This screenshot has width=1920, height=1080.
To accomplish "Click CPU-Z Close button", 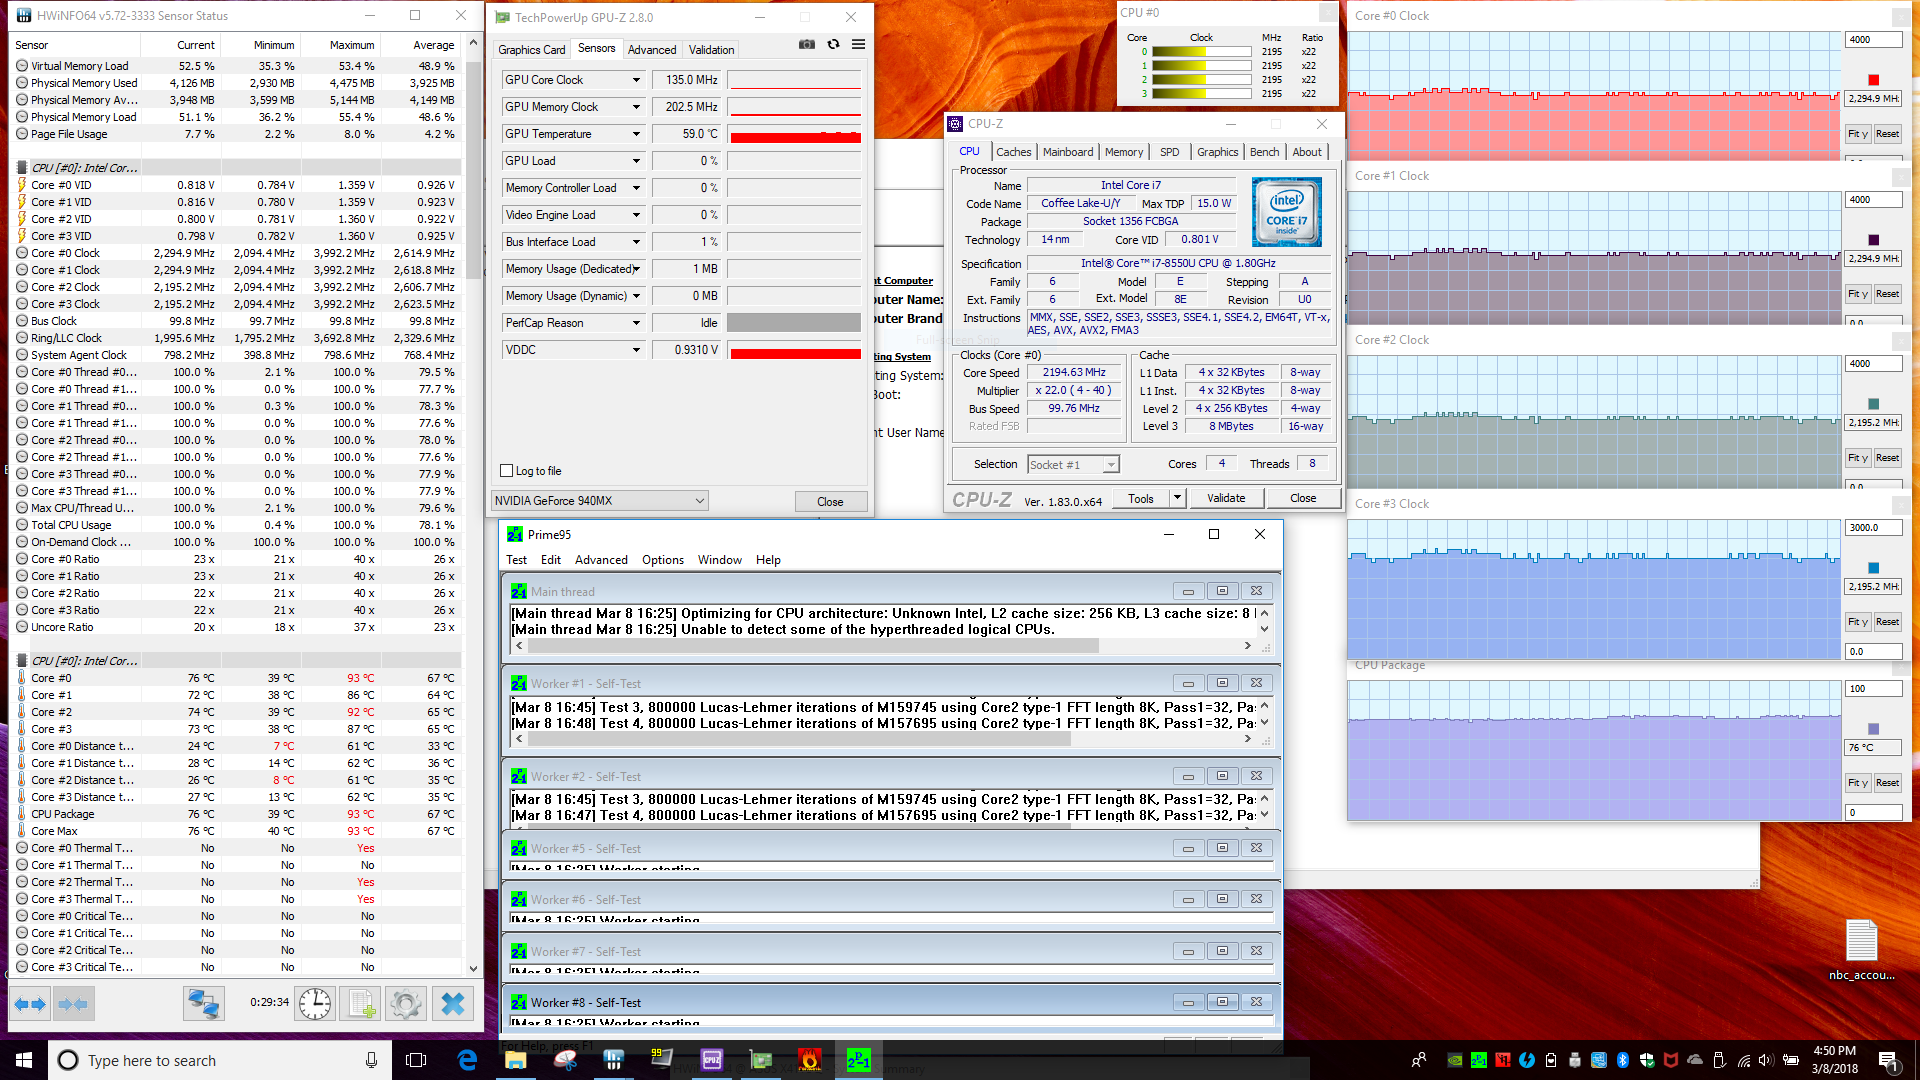I will (1303, 498).
